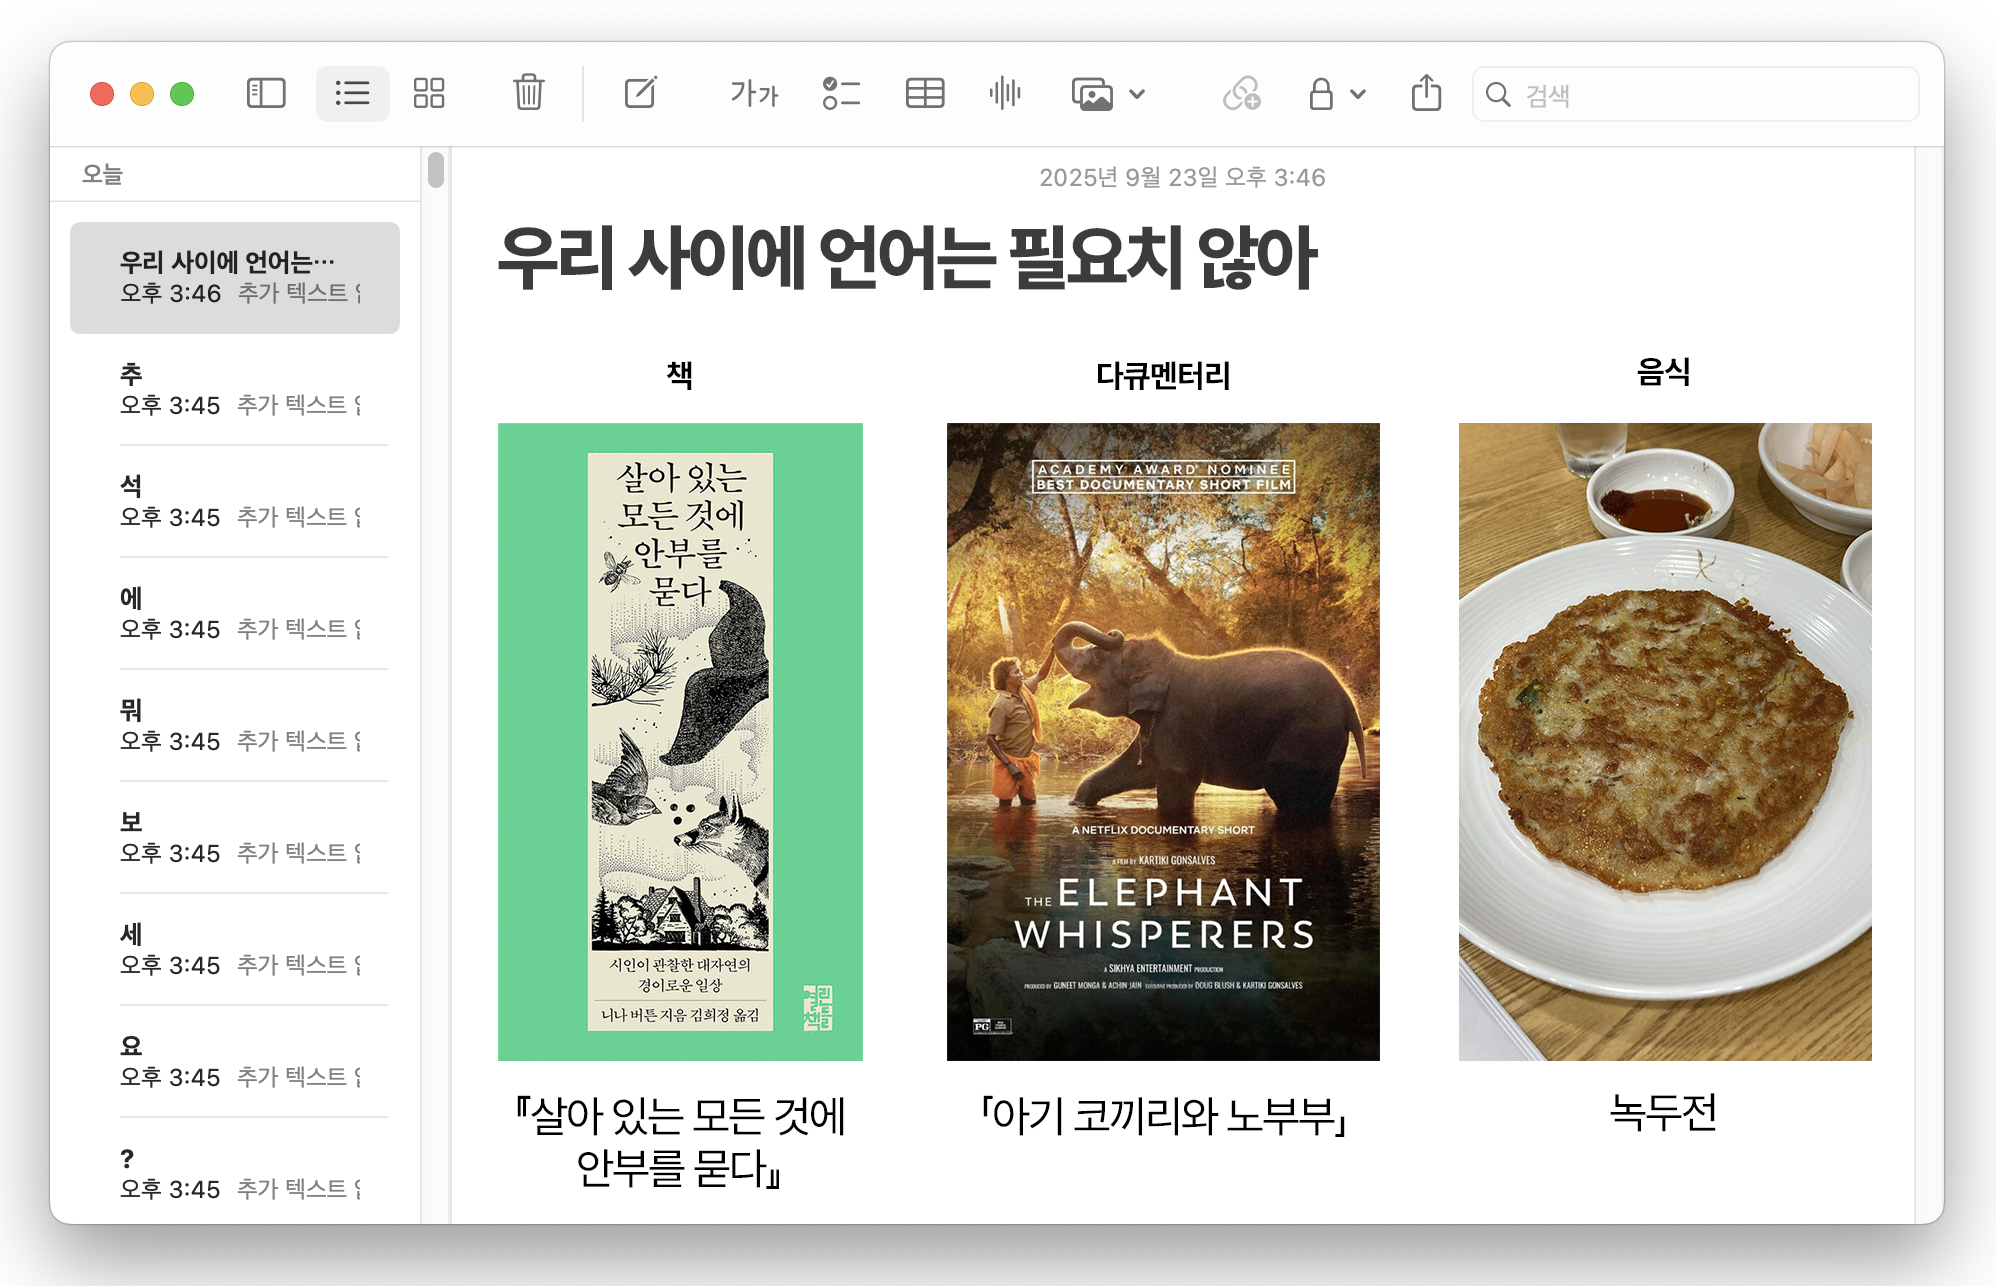The height and width of the screenshot is (1286, 1996).
Task: Click the note list scrollbar
Action: [436, 169]
